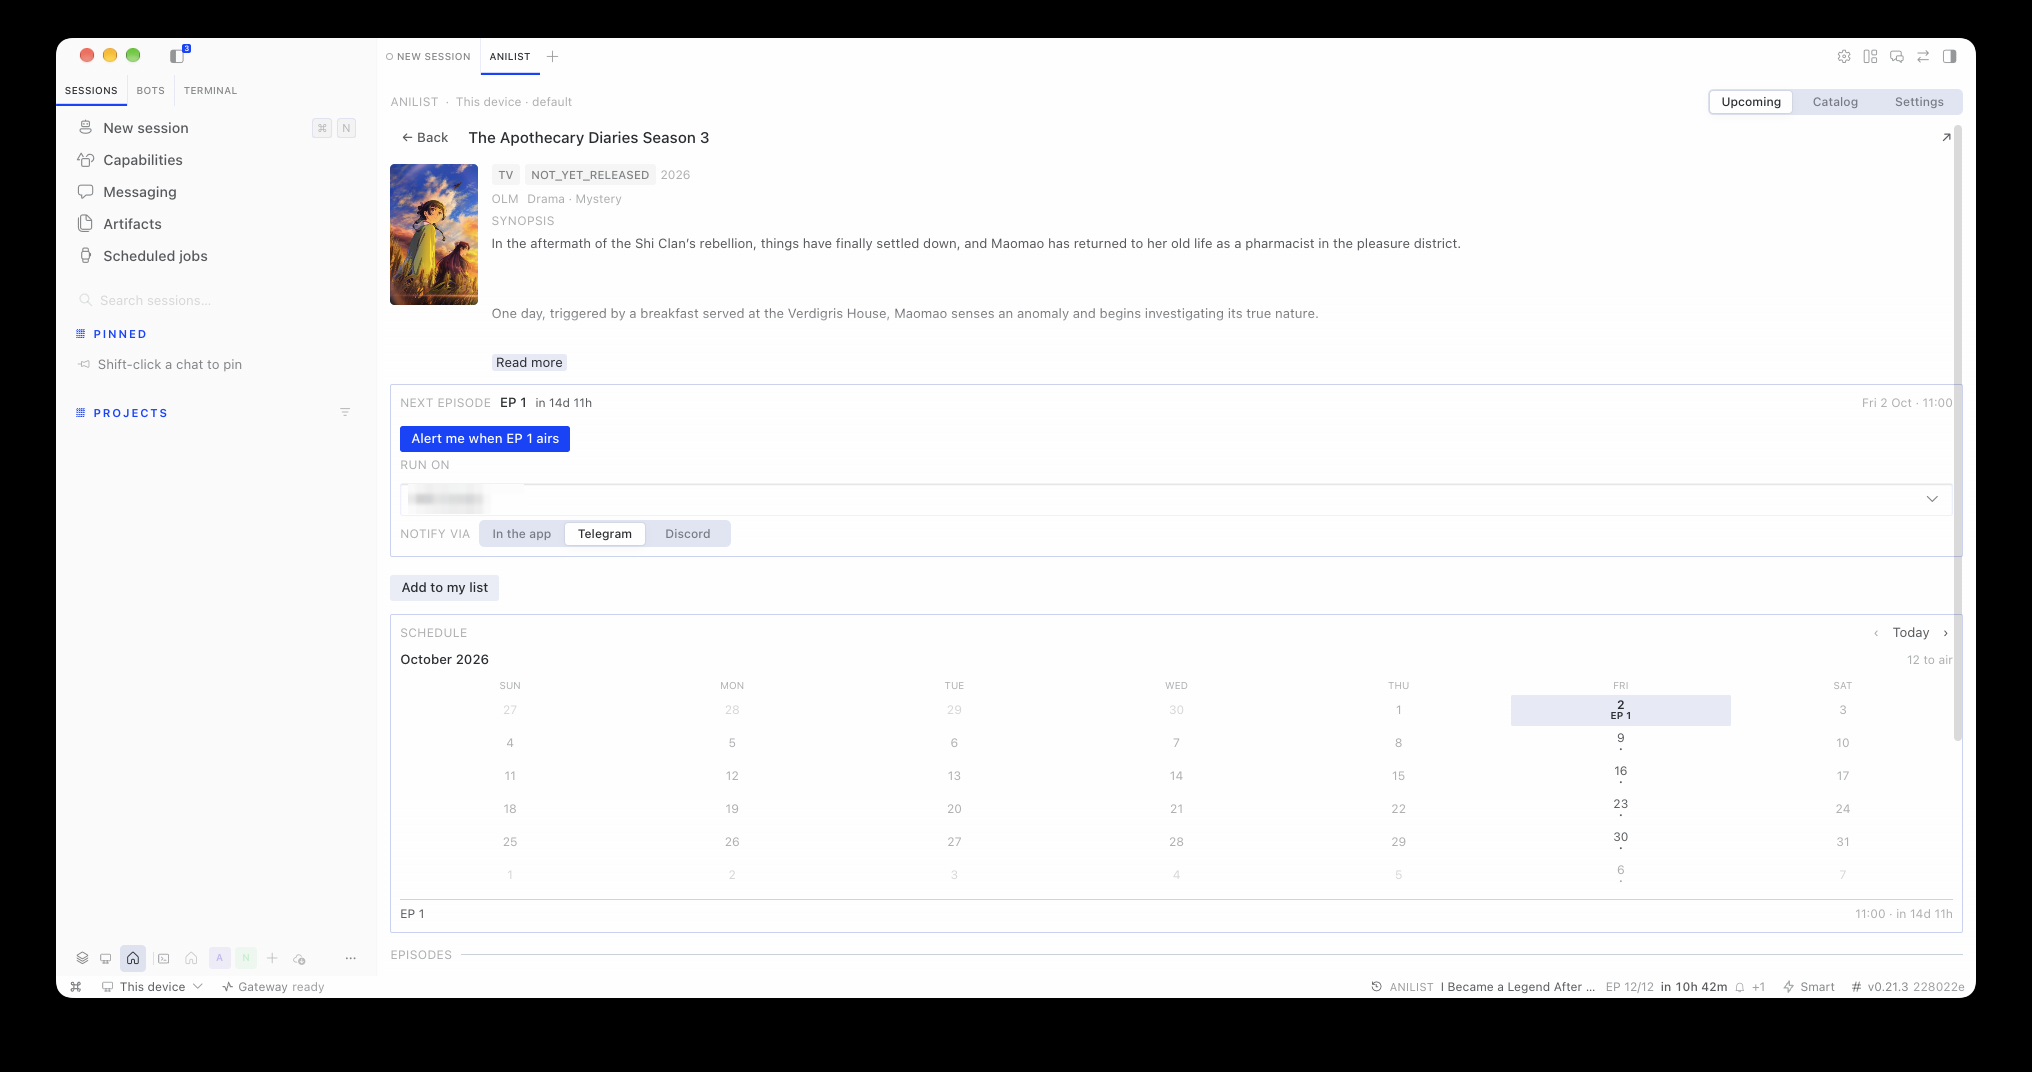
Task: Select the green N badge in bottom toolbar
Action: [x=246, y=958]
